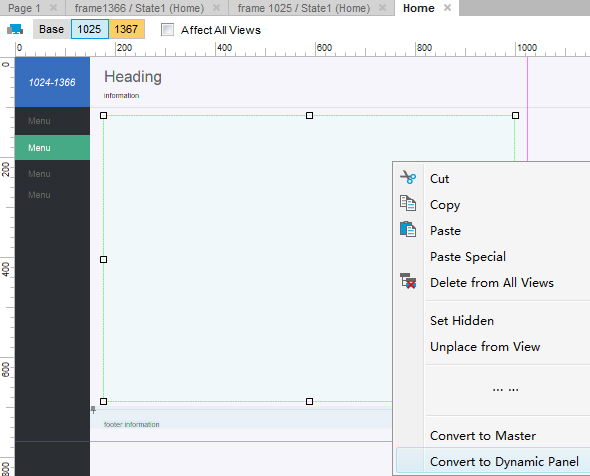Click the Delete from All Views icon

[x=408, y=281]
